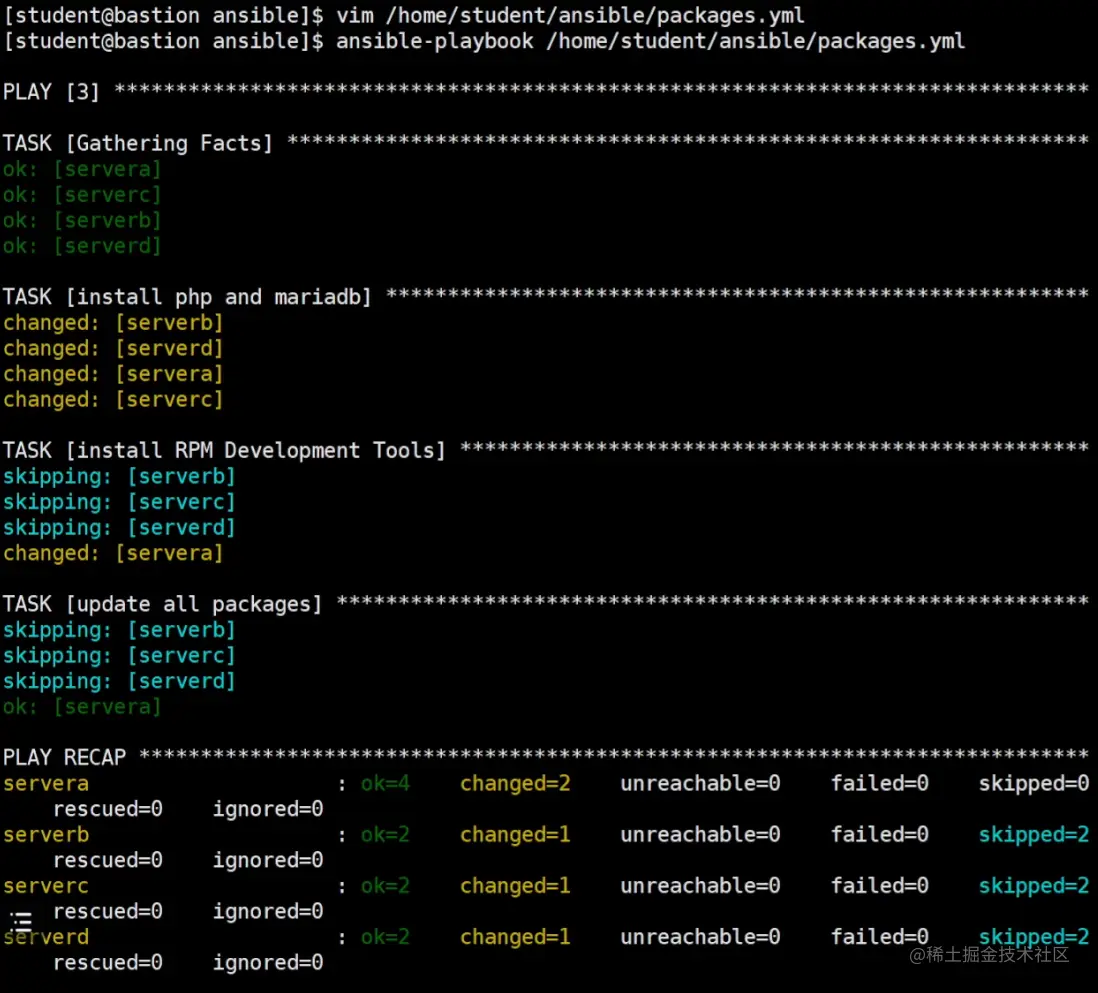Click 'failed=0' in the servera recap row
This screenshot has height=993, width=1098.
click(x=880, y=784)
